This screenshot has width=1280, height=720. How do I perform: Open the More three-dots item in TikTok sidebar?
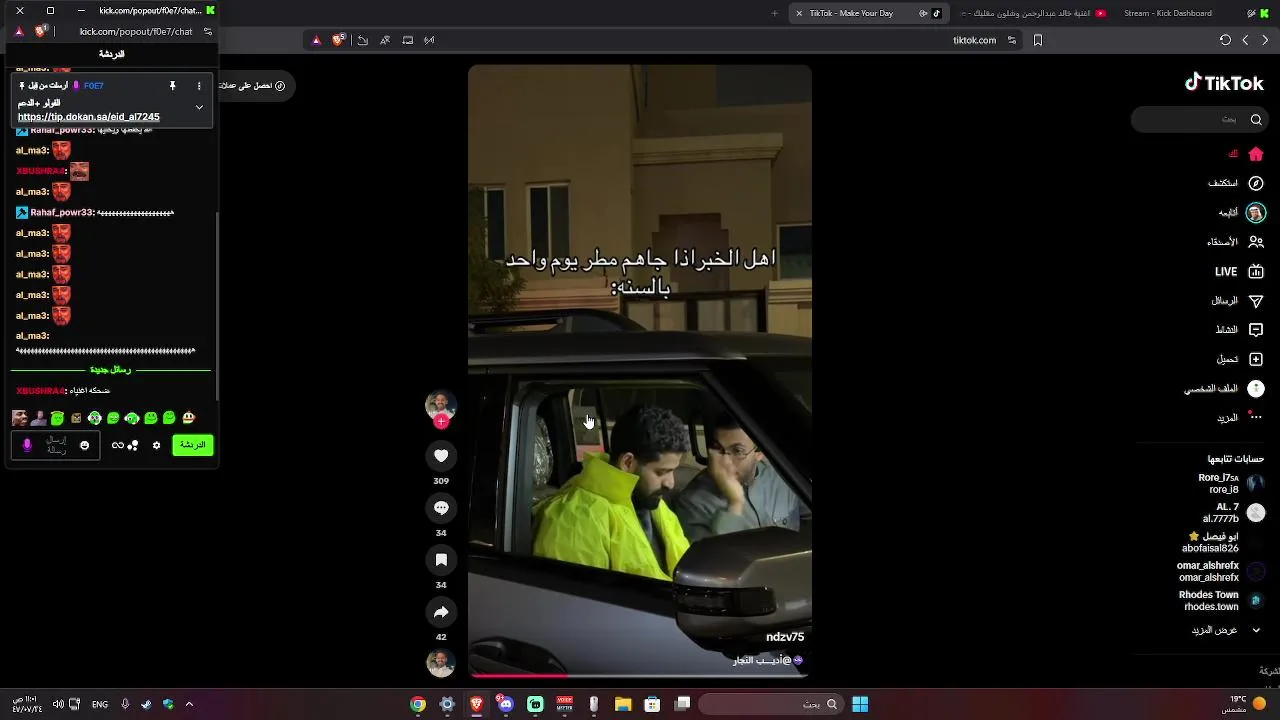tap(1240, 417)
